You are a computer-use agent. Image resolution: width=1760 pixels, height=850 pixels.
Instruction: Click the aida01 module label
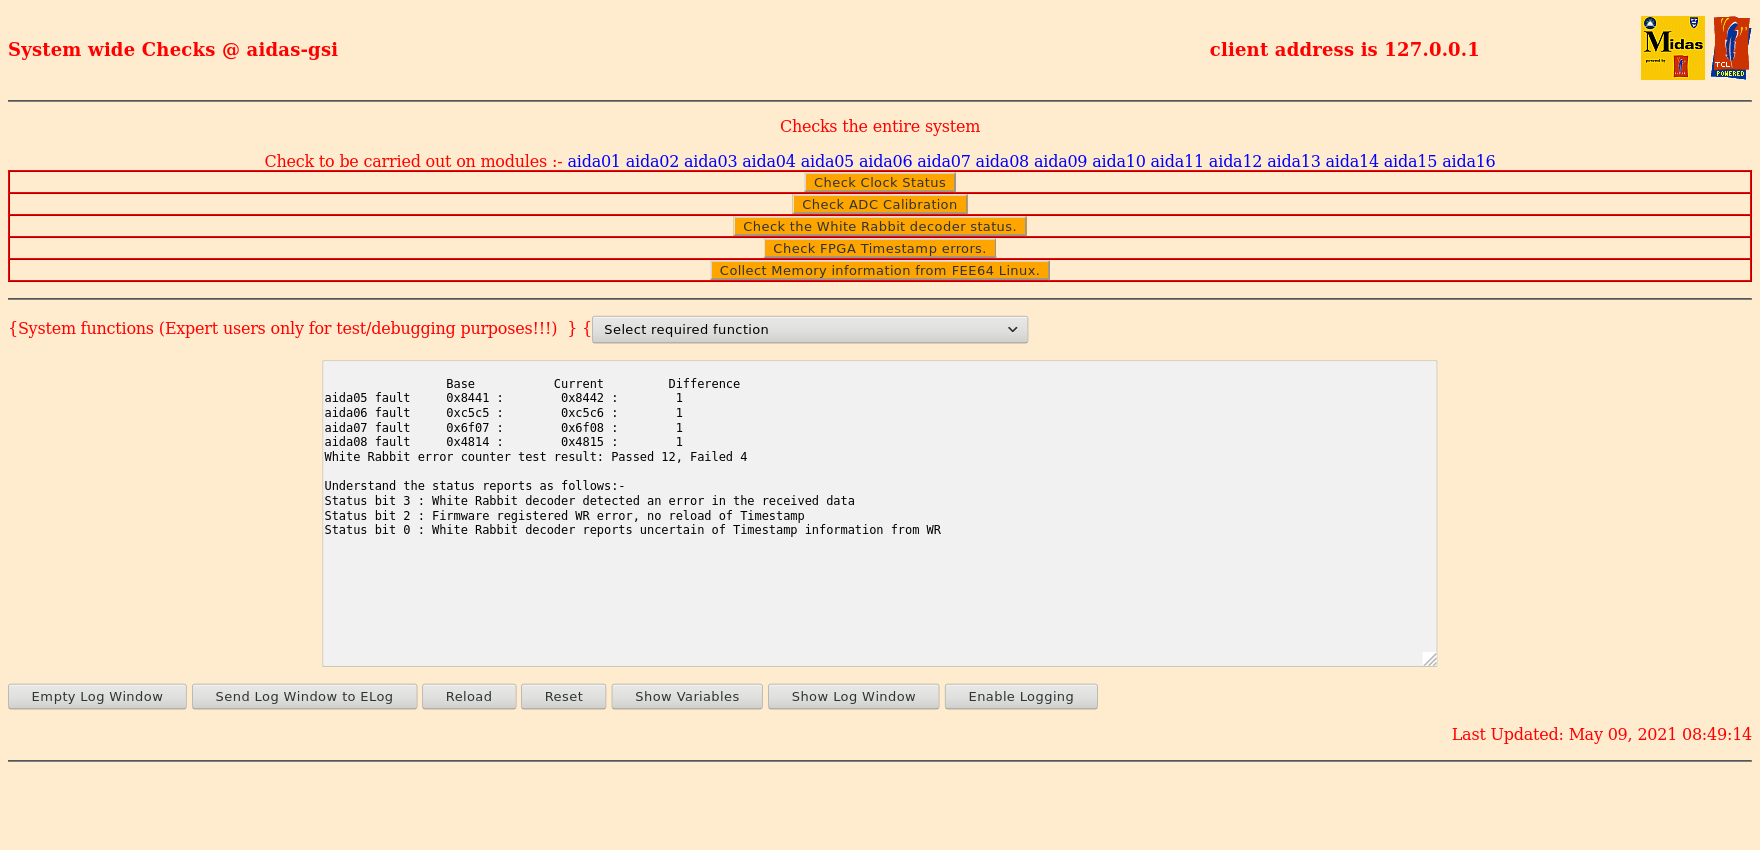pyautogui.click(x=594, y=161)
